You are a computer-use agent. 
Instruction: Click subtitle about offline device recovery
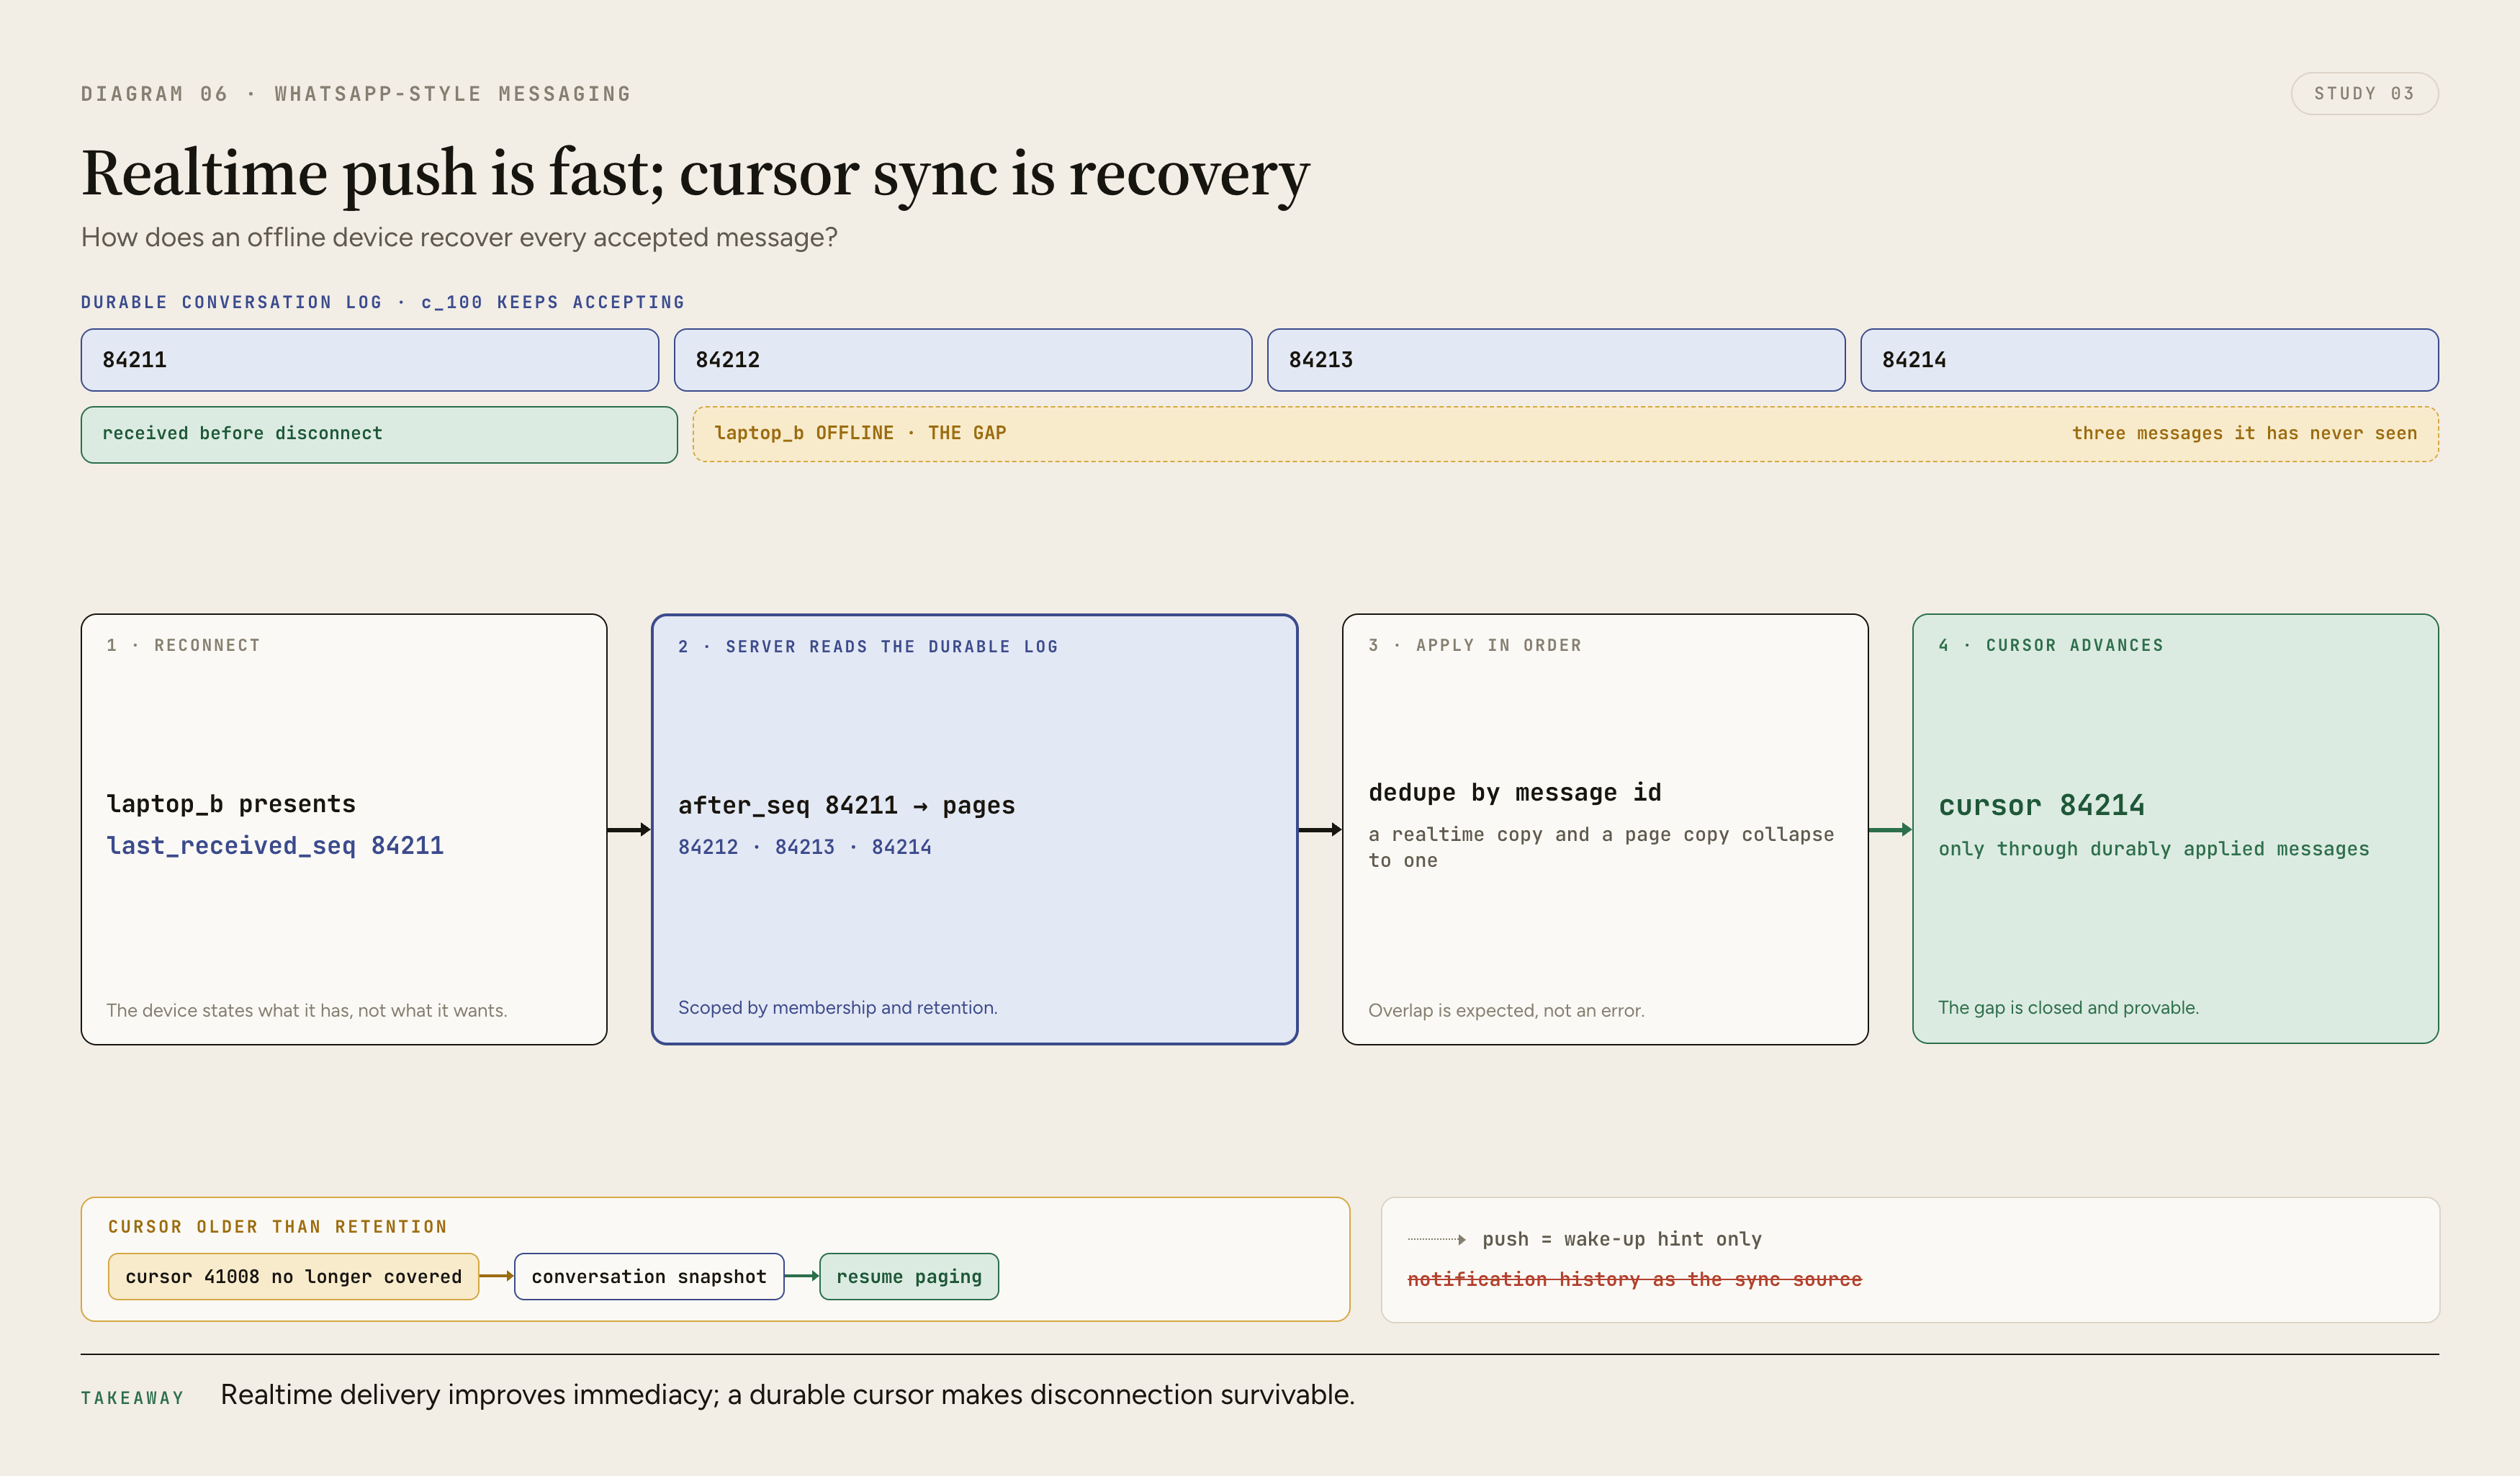pyautogui.click(x=459, y=238)
